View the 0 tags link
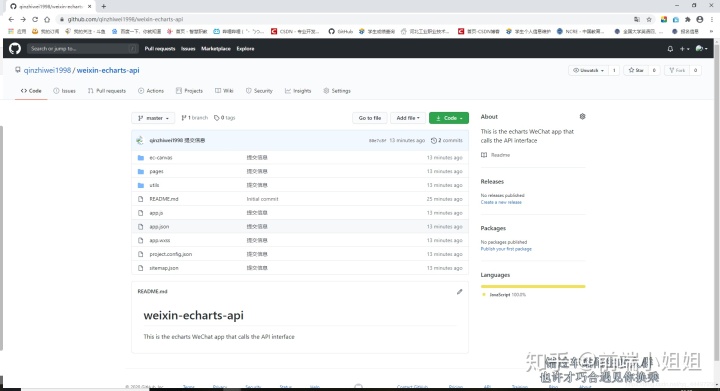The image size is (720, 391). click(x=225, y=118)
